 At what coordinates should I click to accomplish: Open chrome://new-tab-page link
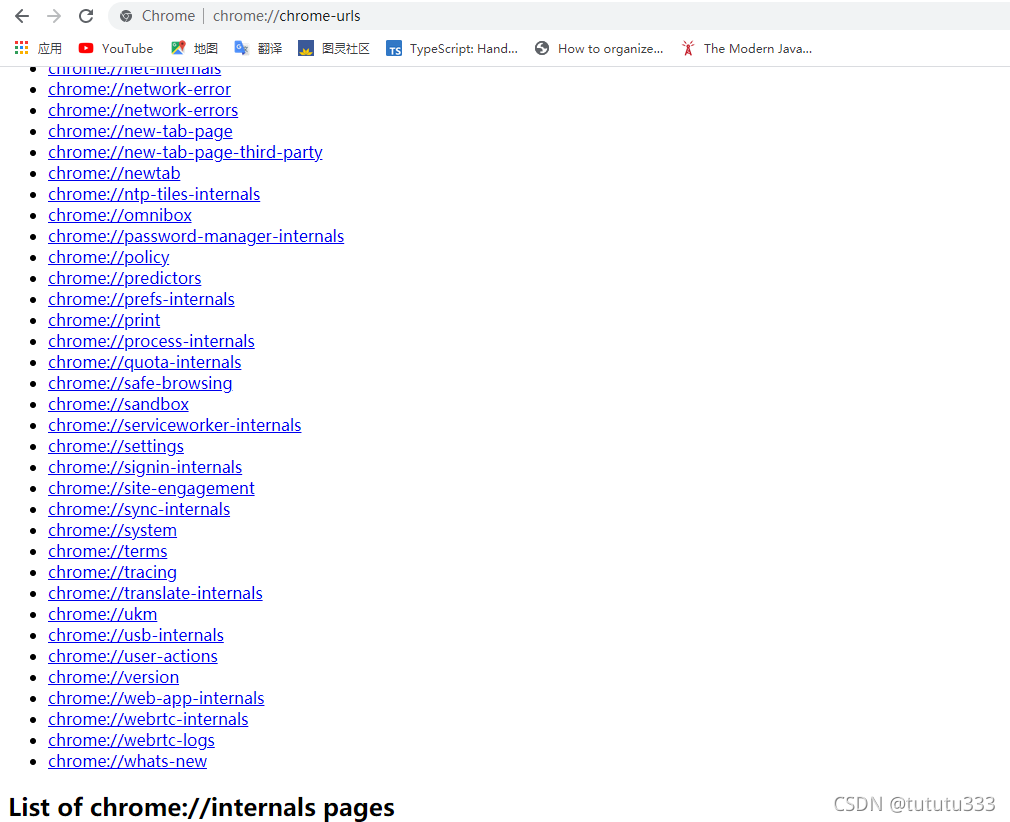[x=140, y=131]
